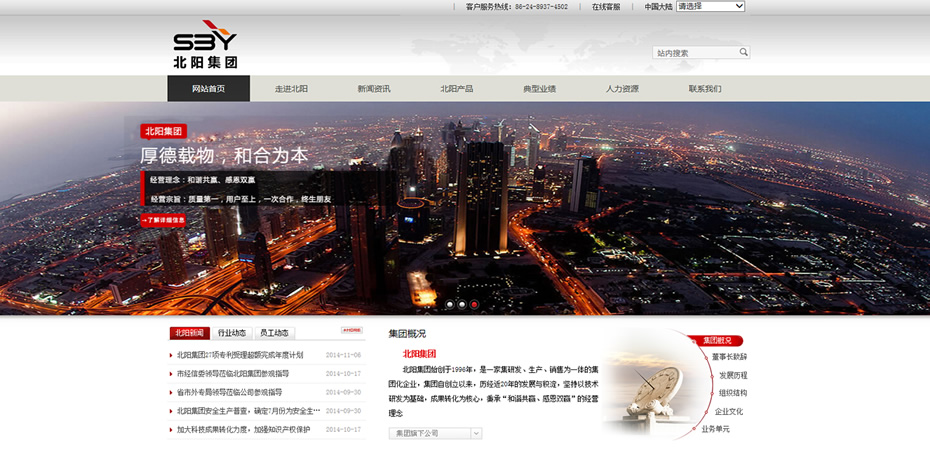Click the 站内搜索 search input field
Image resolution: width=930 pixels, height=450 pixels.
[x=695, y=53]
